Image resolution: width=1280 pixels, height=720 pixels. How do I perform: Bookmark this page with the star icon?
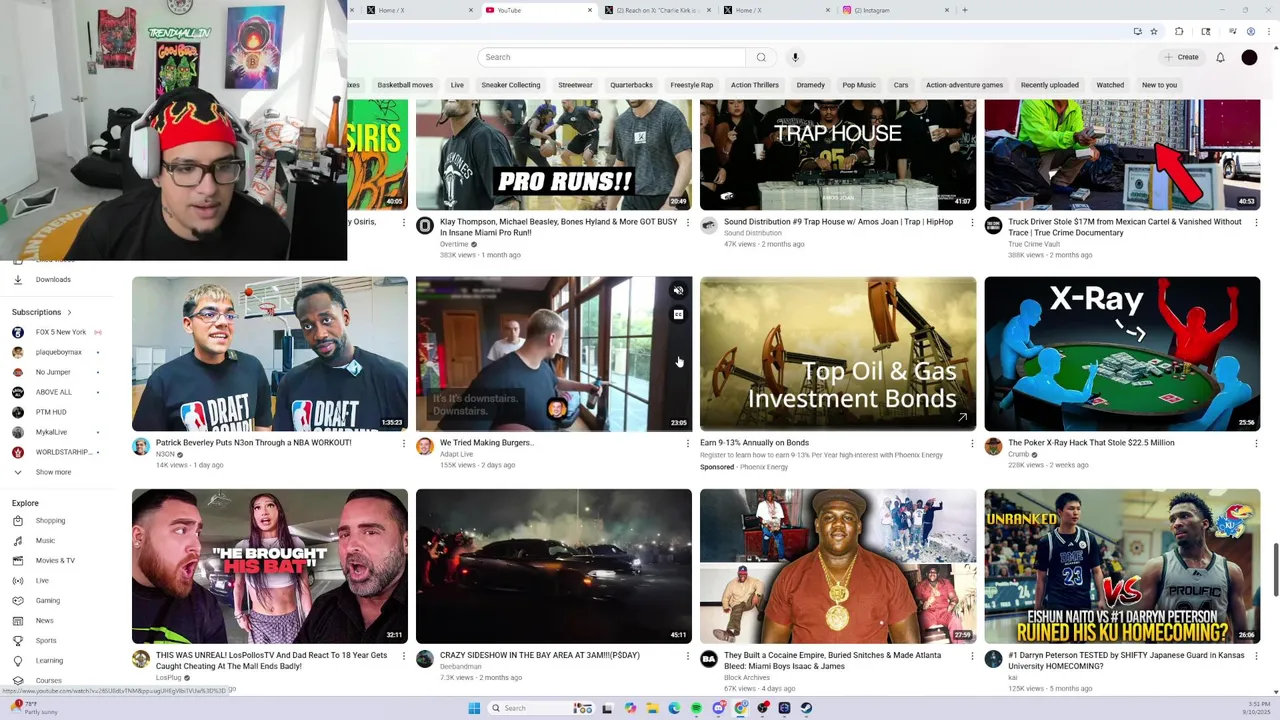coord(1153,31)
